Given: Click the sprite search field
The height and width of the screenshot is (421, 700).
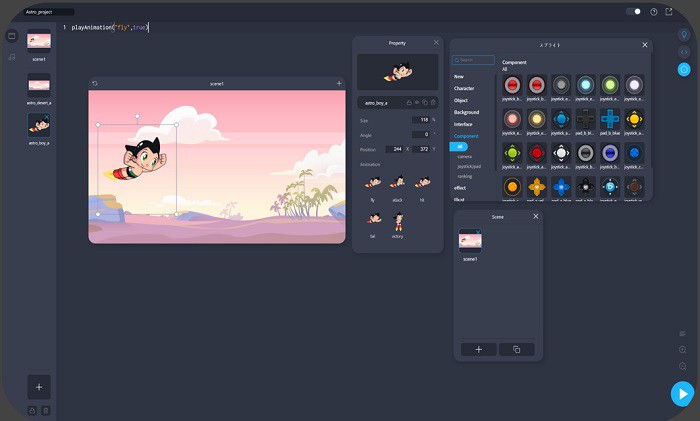Looking at the screenshot, I should [x=474, y=60].
